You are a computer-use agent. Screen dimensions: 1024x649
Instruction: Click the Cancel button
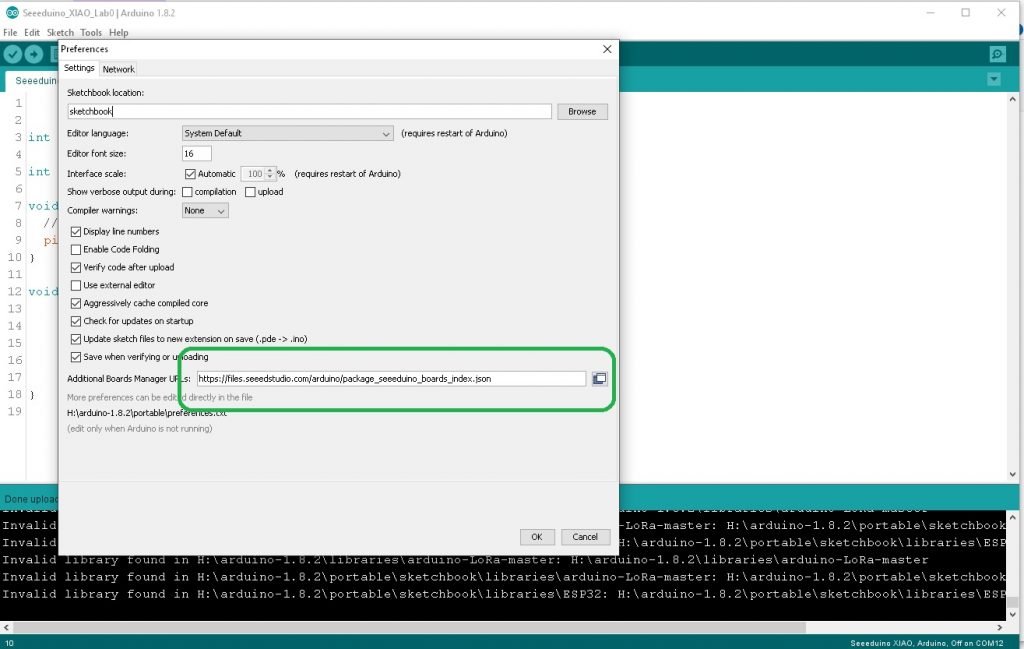[585, 537]
